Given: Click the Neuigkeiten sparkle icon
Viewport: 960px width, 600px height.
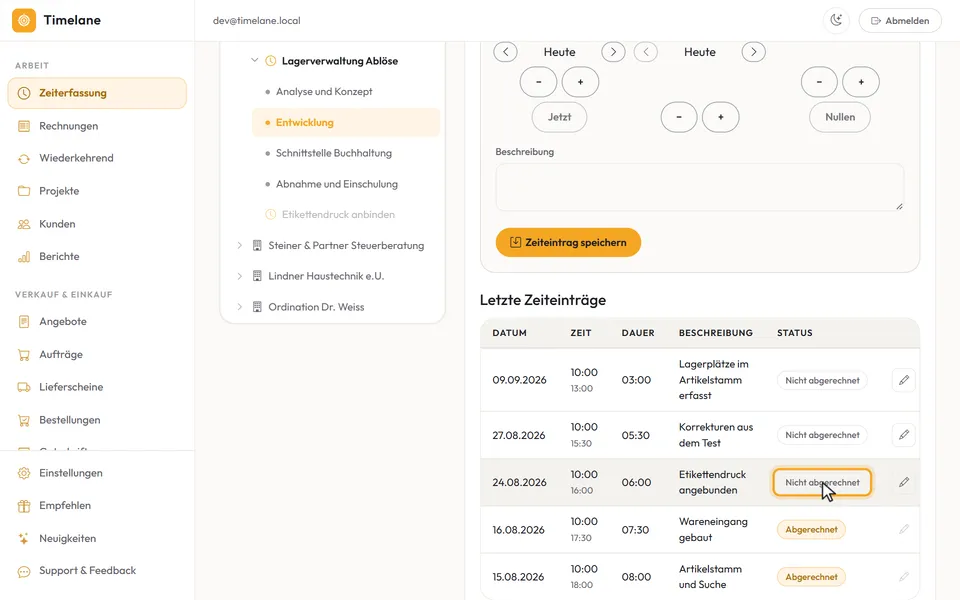Looking at the screenshot, I should (x=24, y=539).
